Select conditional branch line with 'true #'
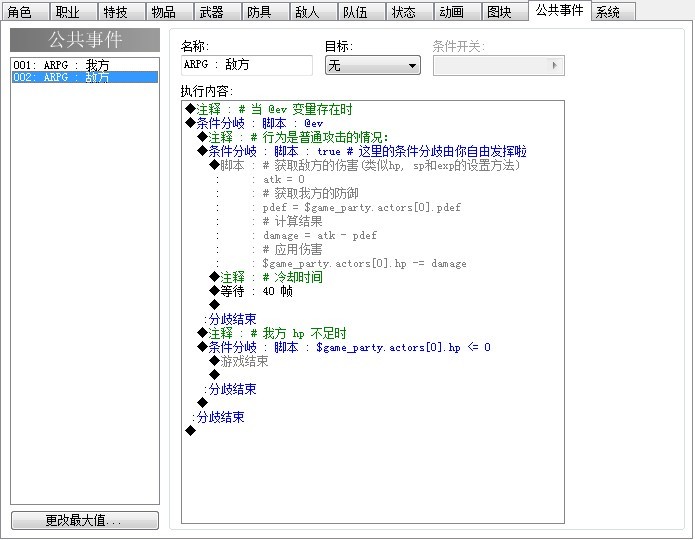Screen dimensions: 695x540 click(x=362, y=152)
